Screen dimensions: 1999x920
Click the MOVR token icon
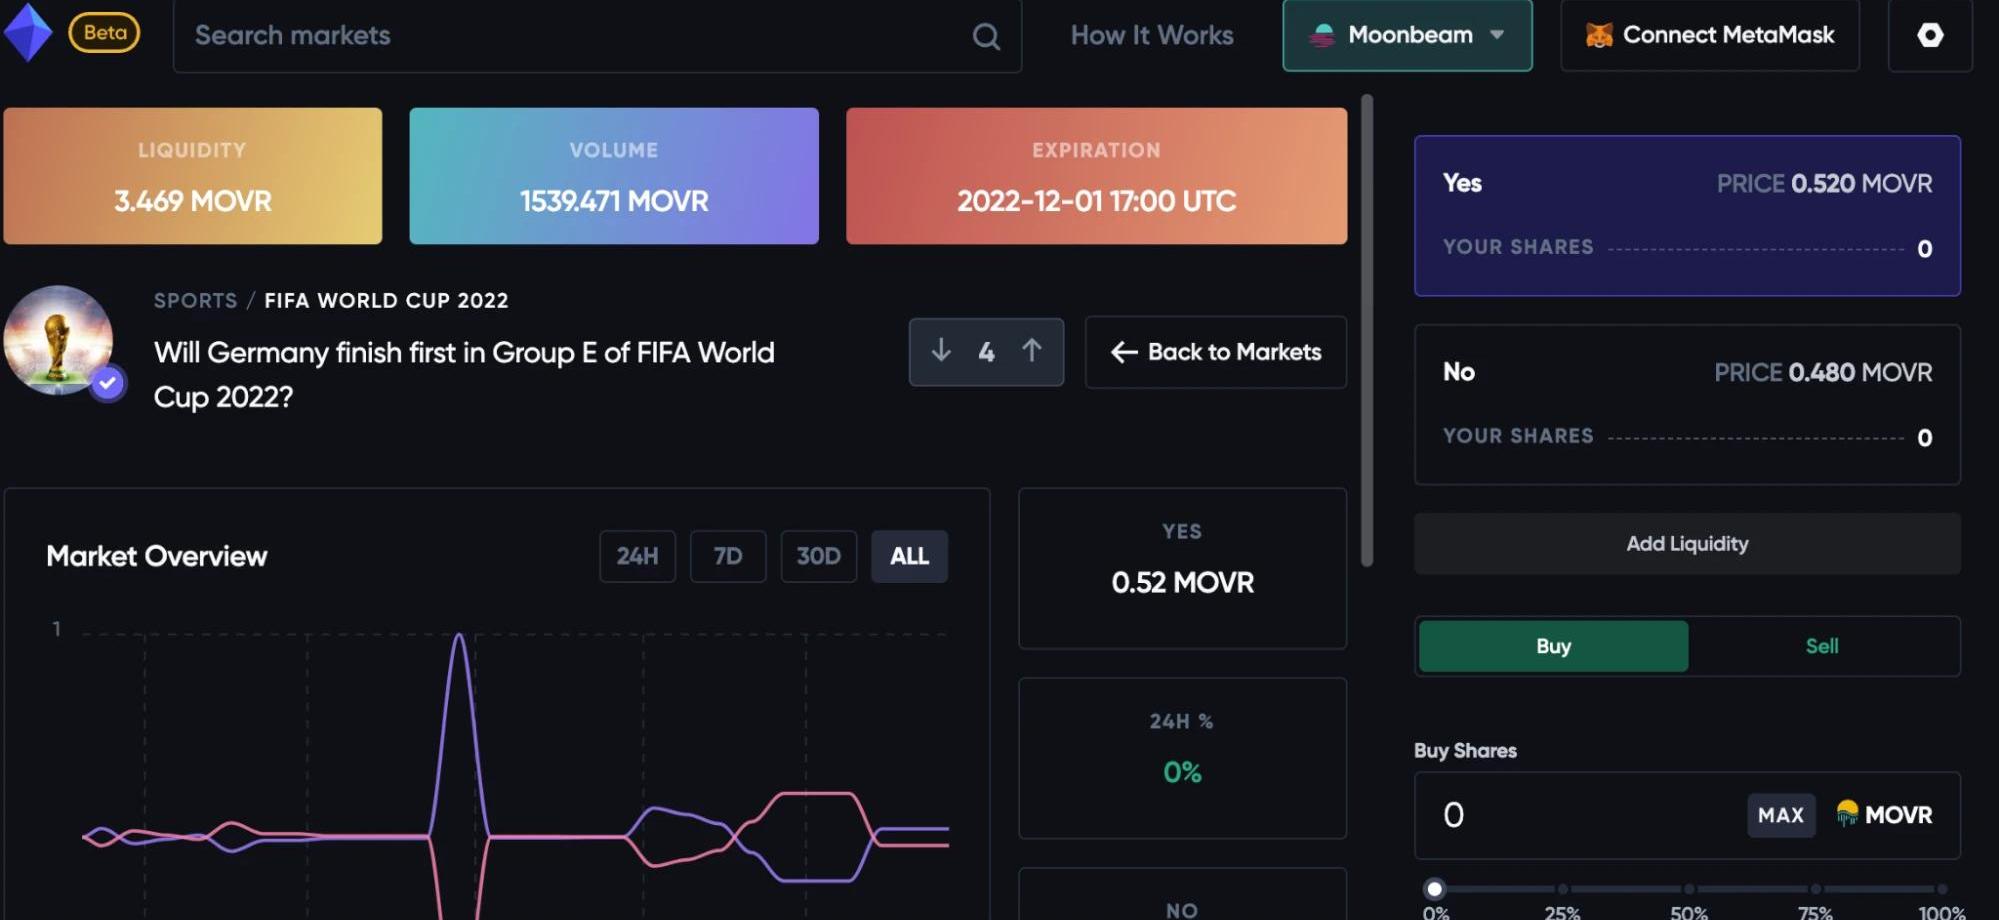[1846, 814]
